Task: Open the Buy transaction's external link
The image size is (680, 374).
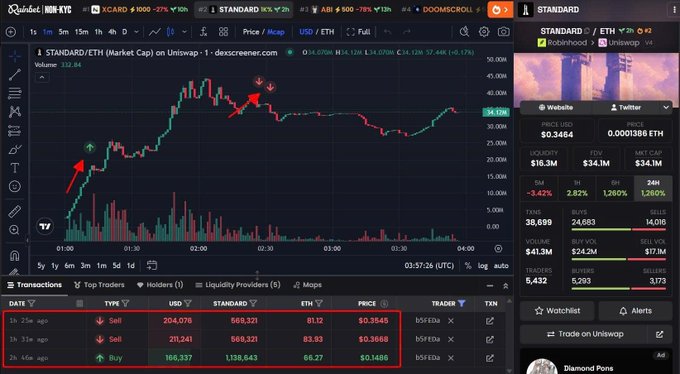Action: pos(490,358)
